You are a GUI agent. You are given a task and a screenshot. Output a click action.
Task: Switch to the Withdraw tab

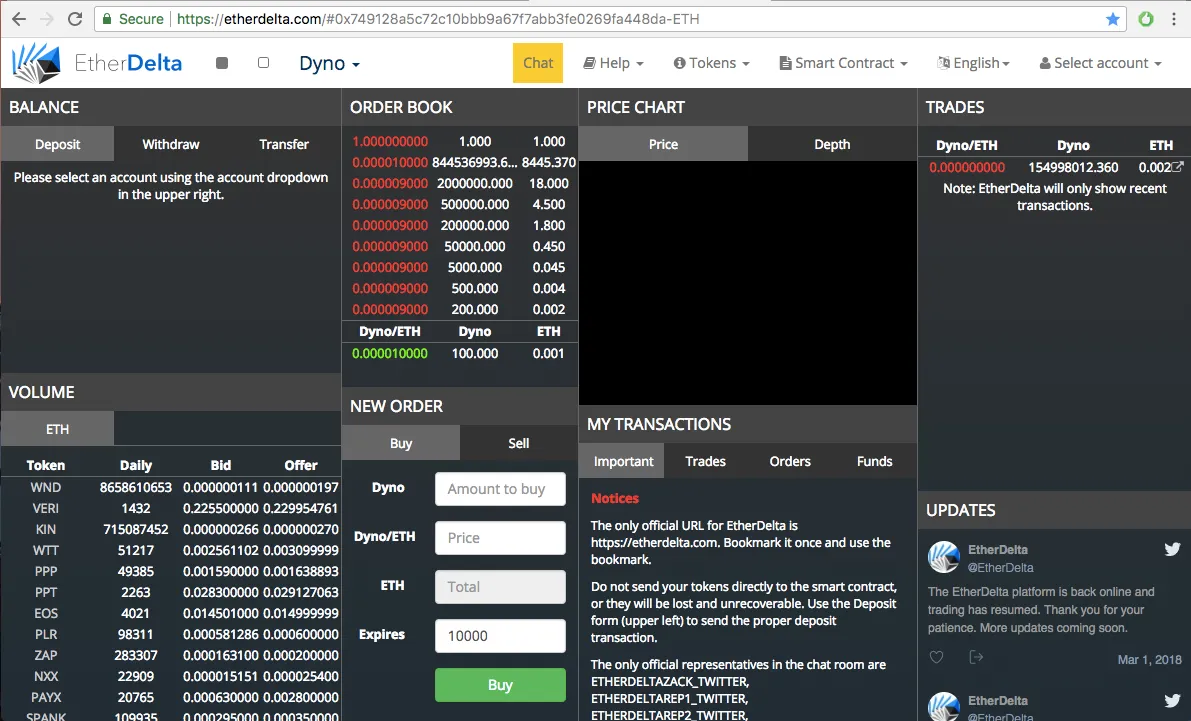pyautogui.click(x=171, y=144)
